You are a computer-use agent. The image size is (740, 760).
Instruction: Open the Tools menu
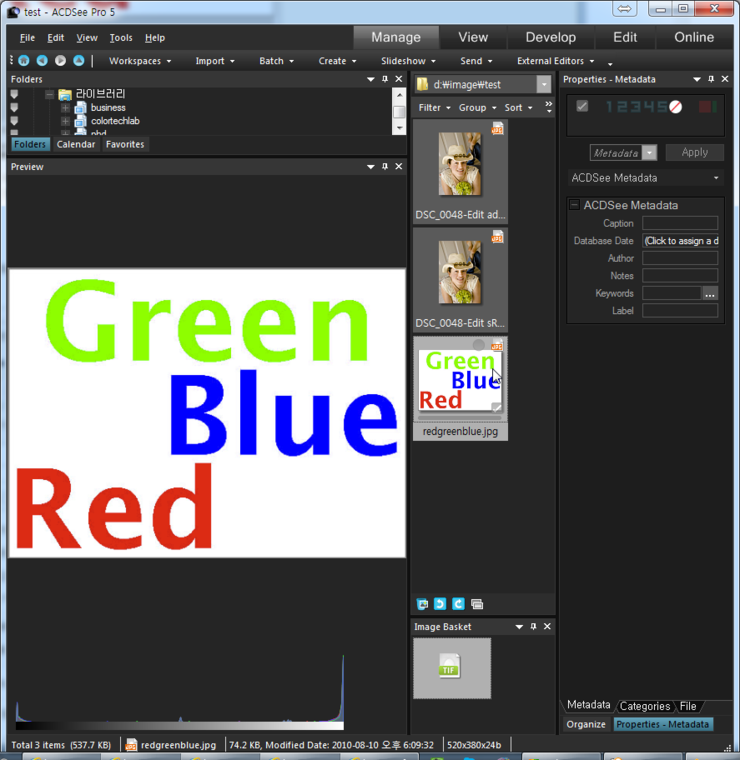click(121, 38)
